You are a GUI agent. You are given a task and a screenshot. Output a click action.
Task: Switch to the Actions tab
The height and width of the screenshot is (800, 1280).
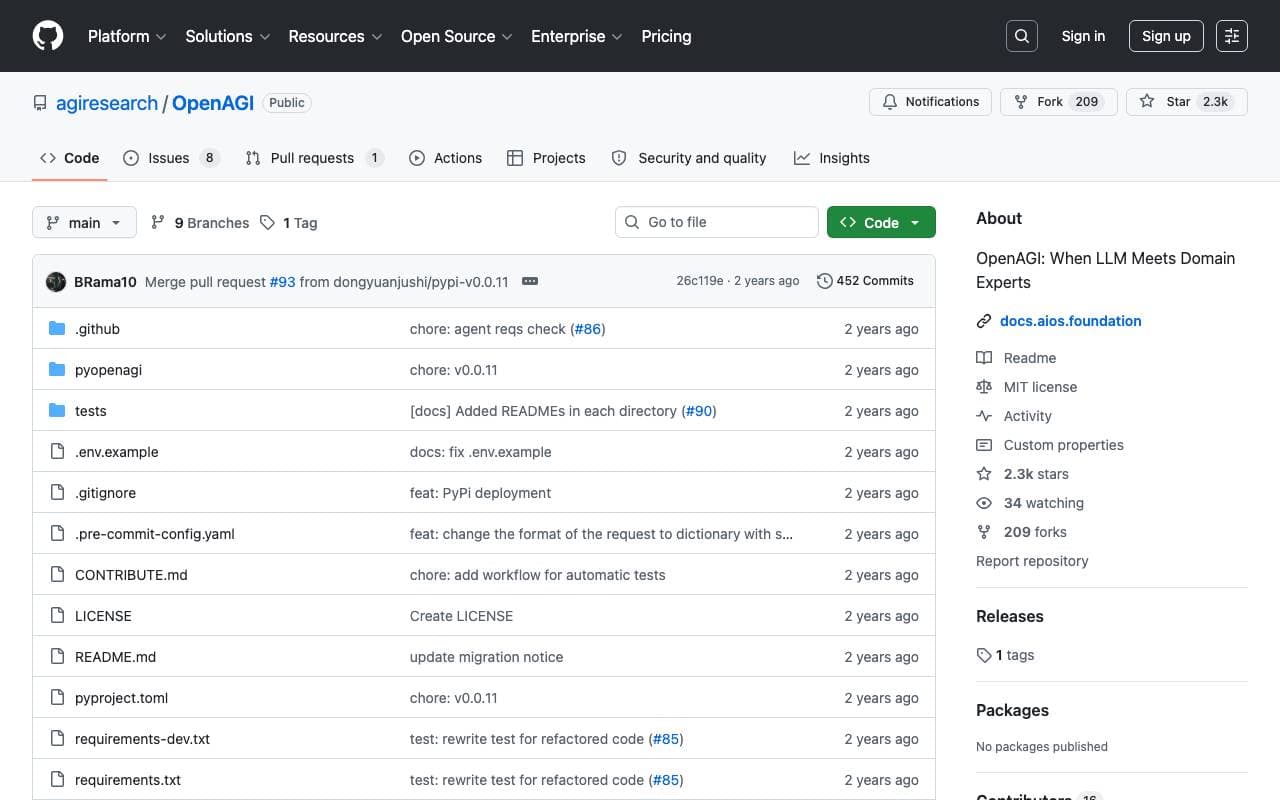(x=446, y=158)
